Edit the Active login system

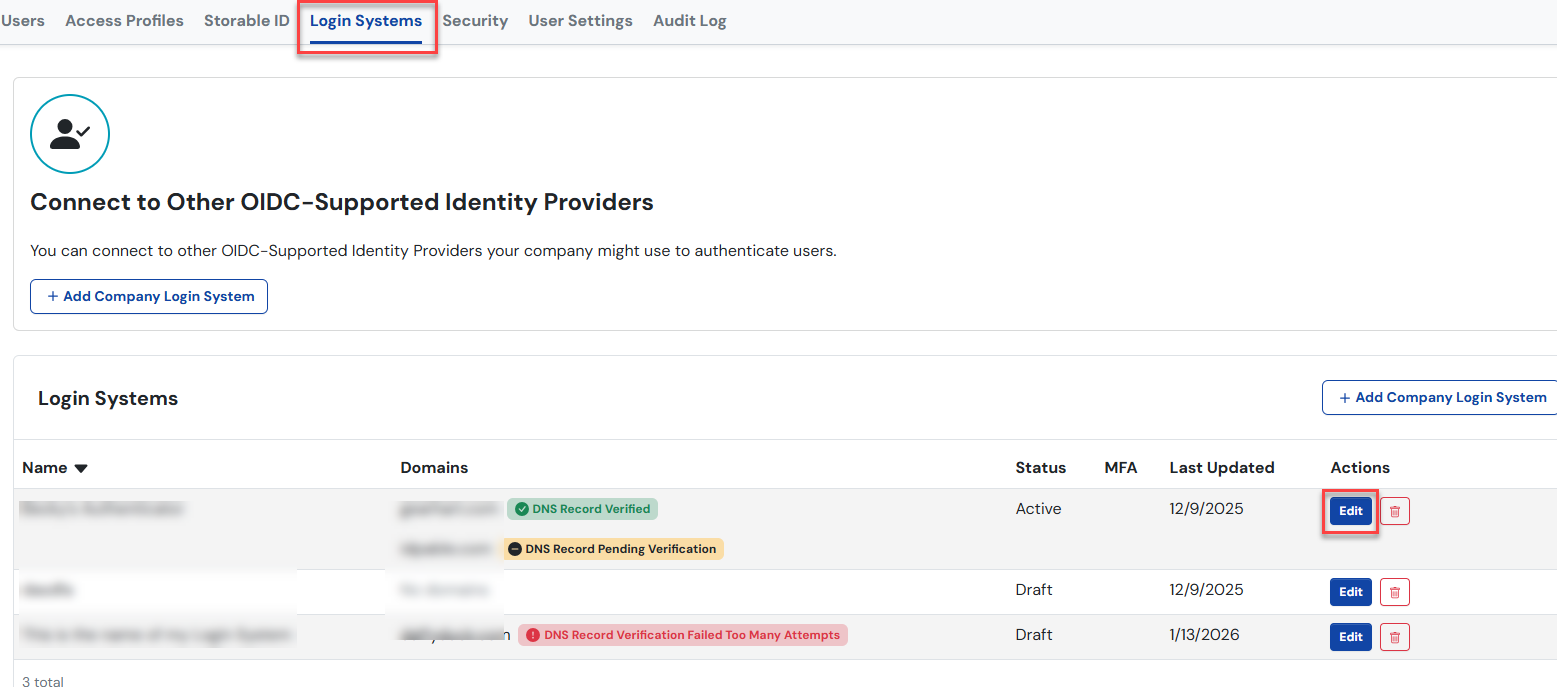(1350, 511)
